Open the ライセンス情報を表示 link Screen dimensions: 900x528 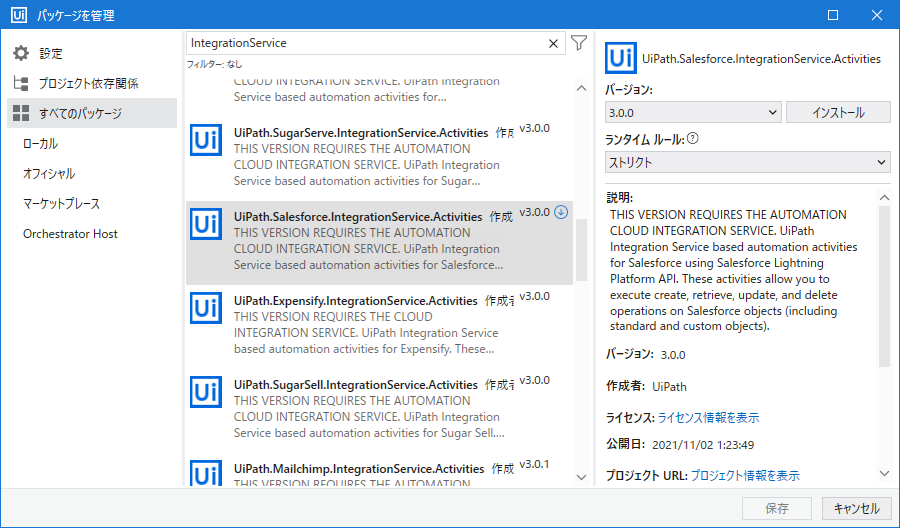click(x=708, y=418)
